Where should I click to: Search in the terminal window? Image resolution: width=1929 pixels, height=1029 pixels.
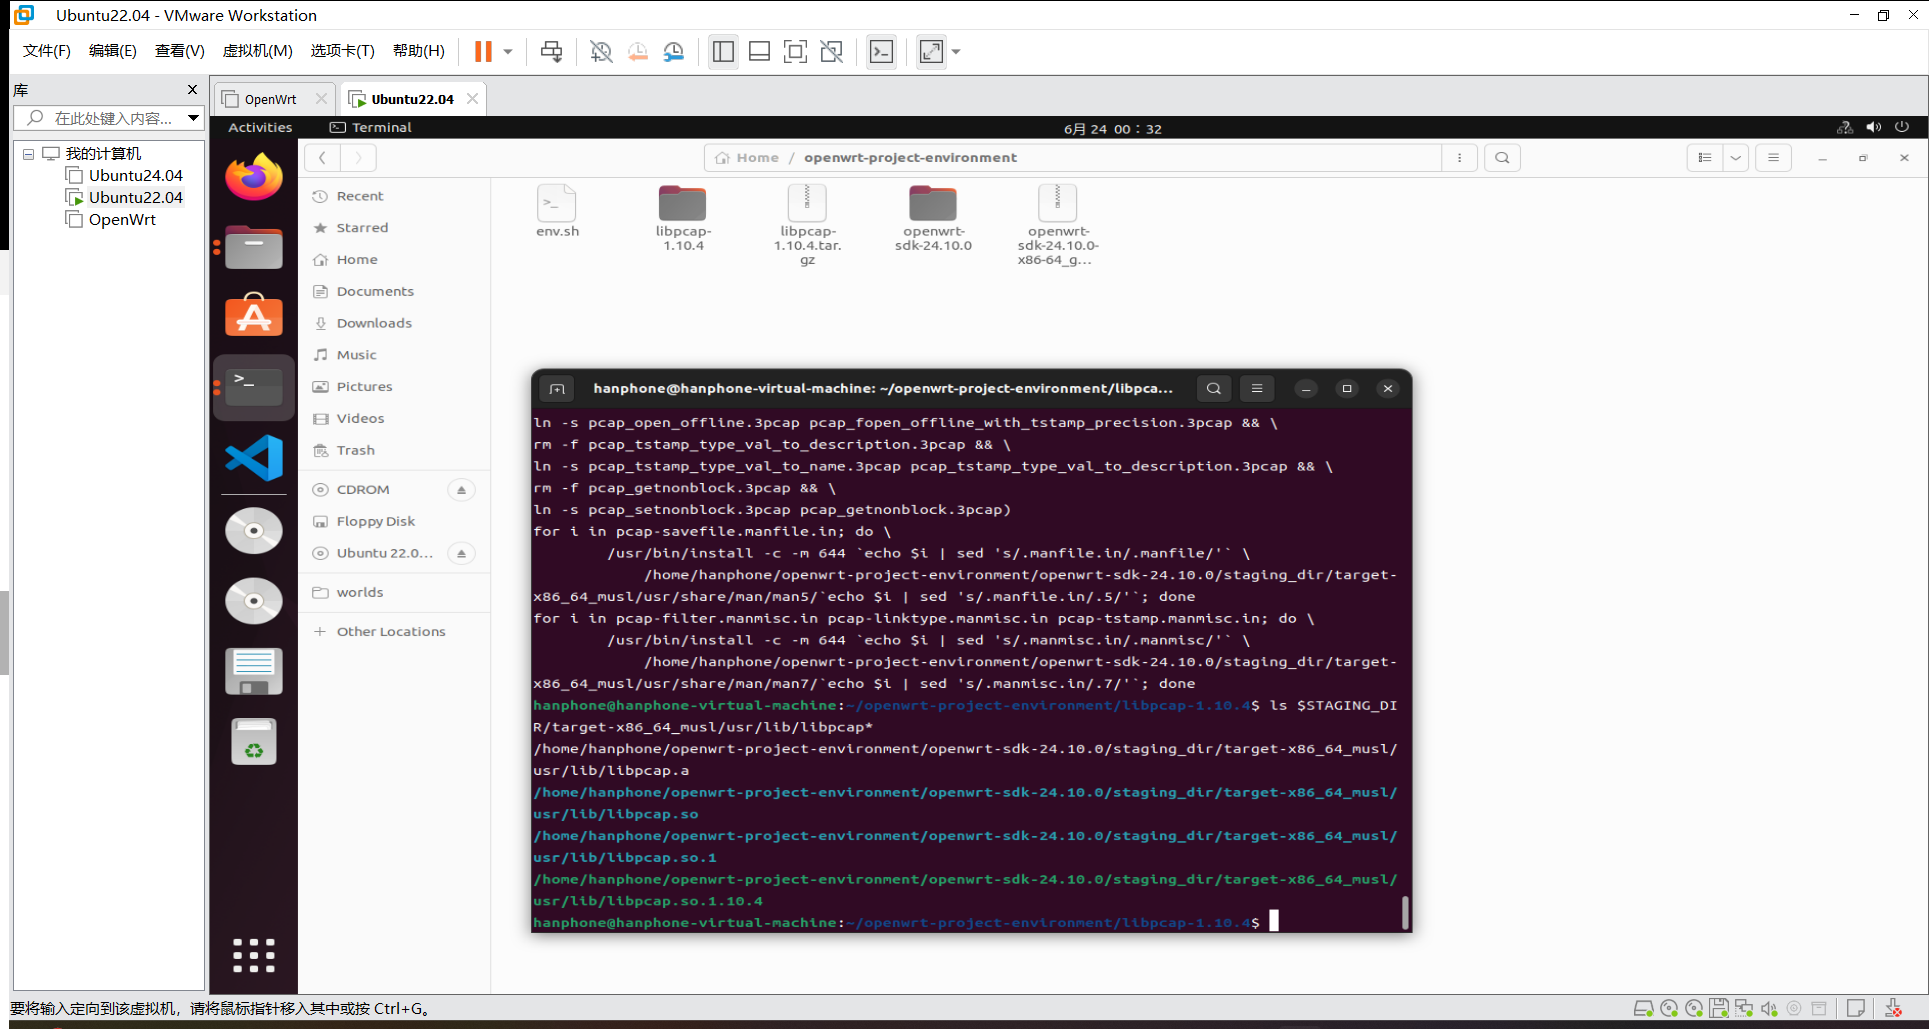1213,389
